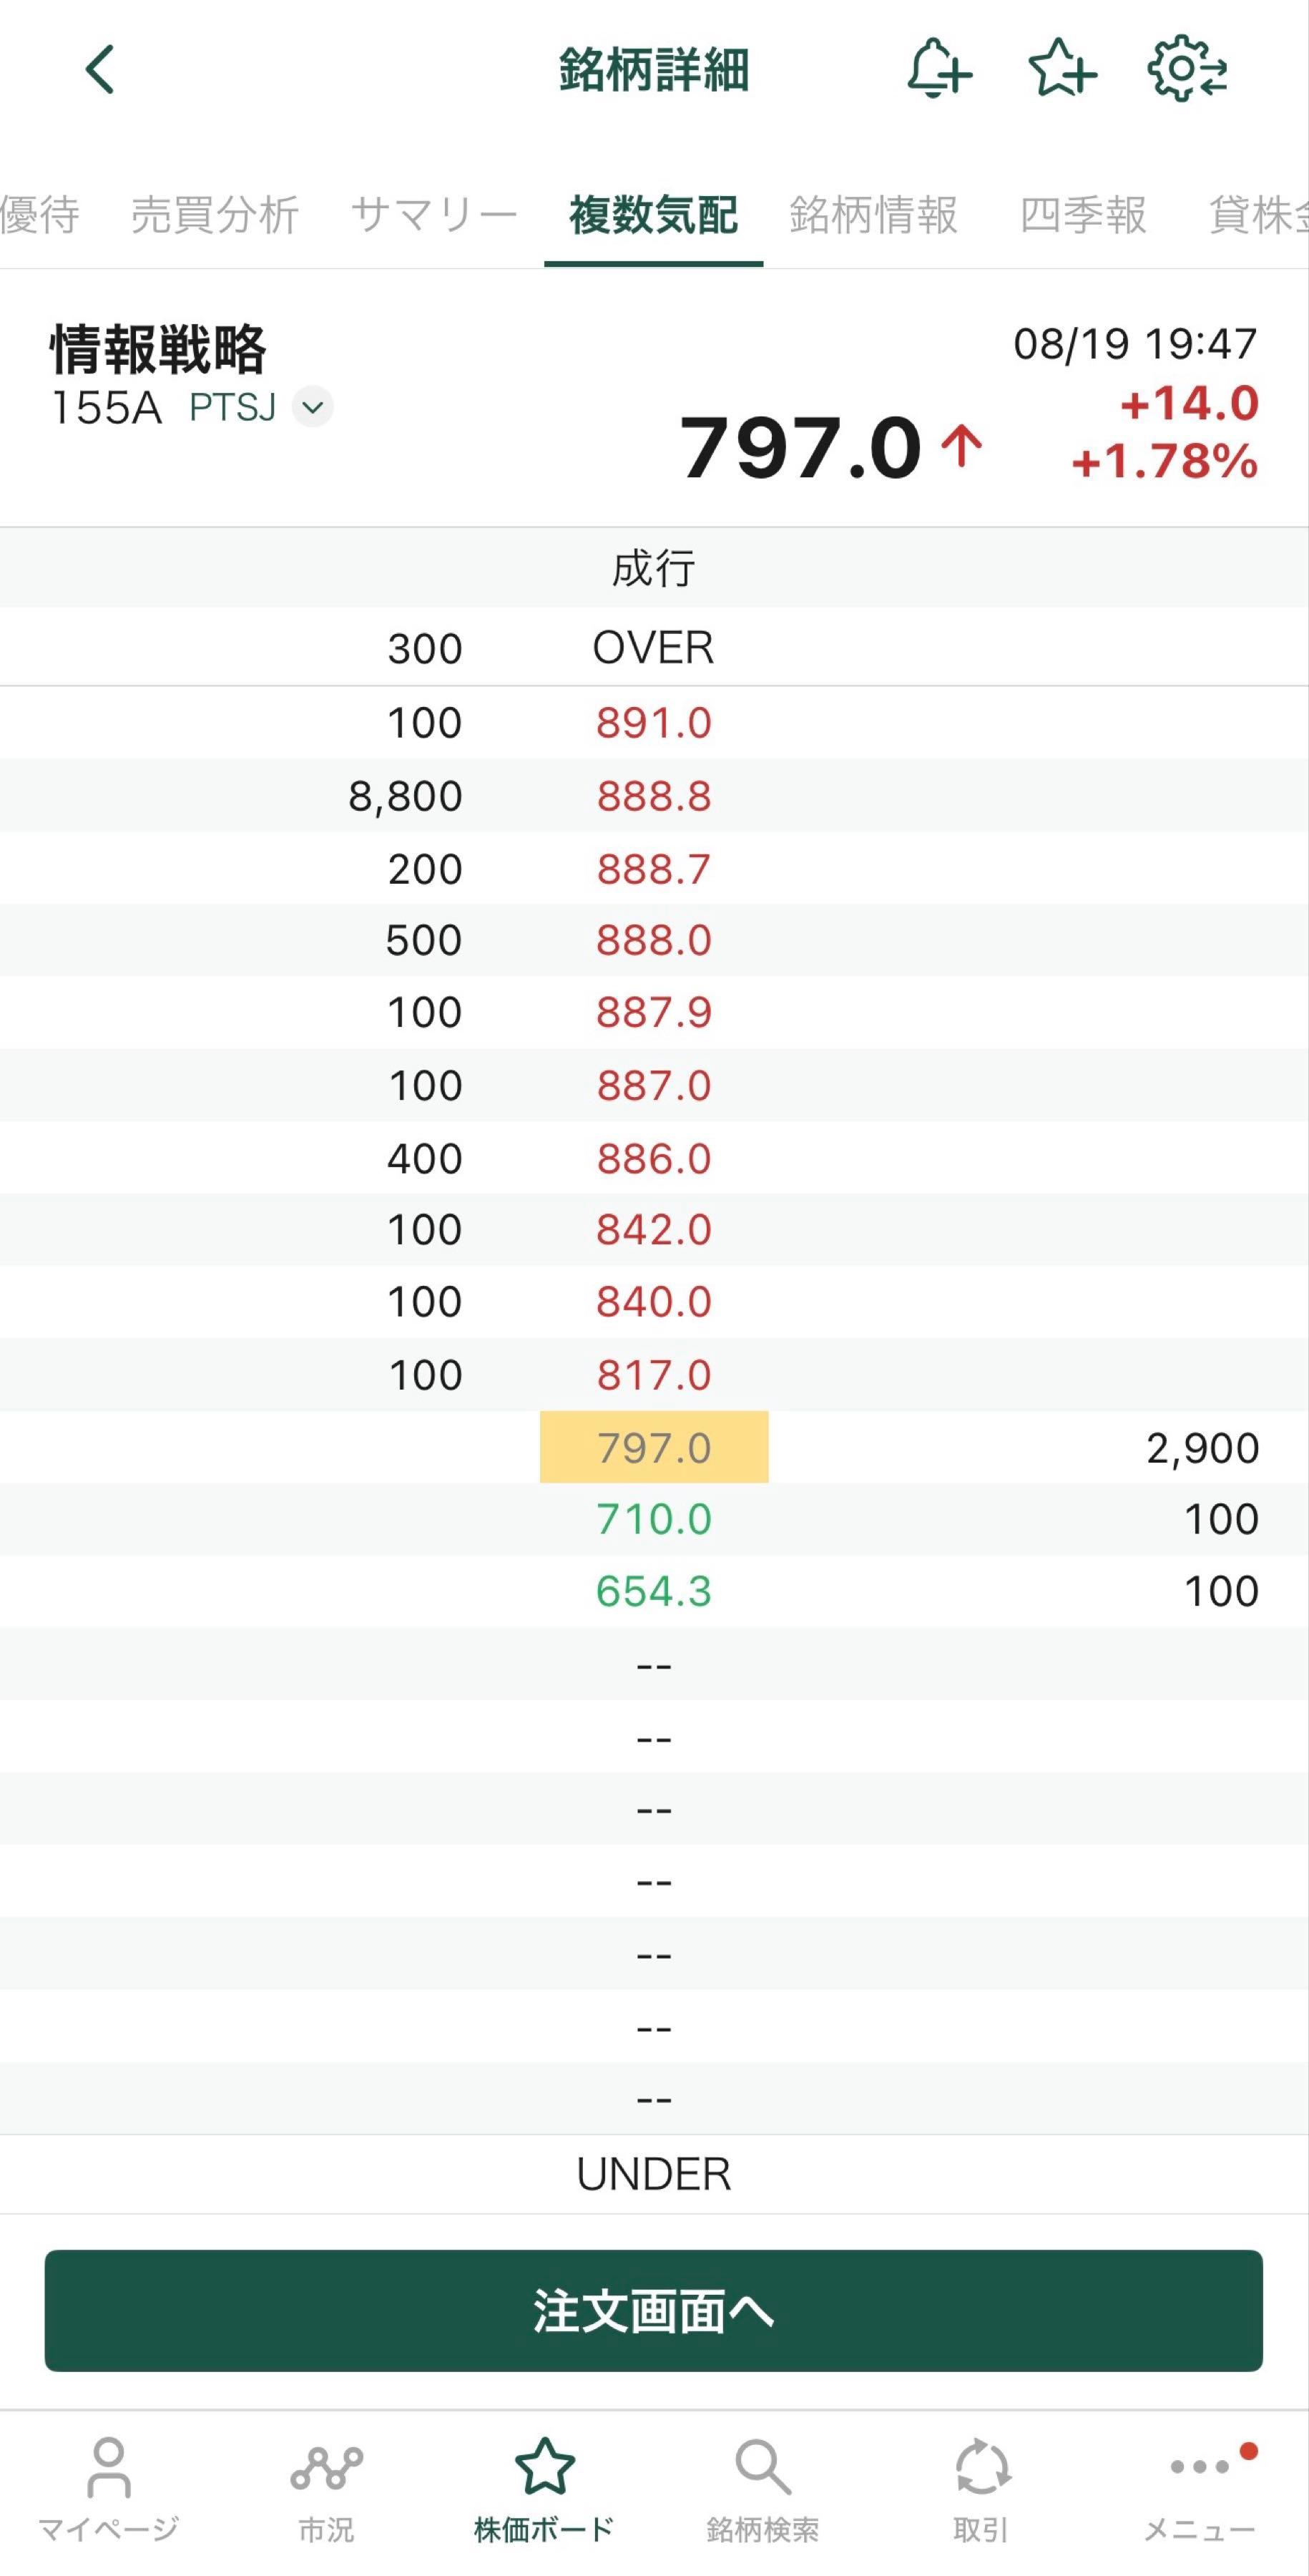1309x2576 pixels.
Task: Add stock to favorites with star icon
Action: point(1062,69)
